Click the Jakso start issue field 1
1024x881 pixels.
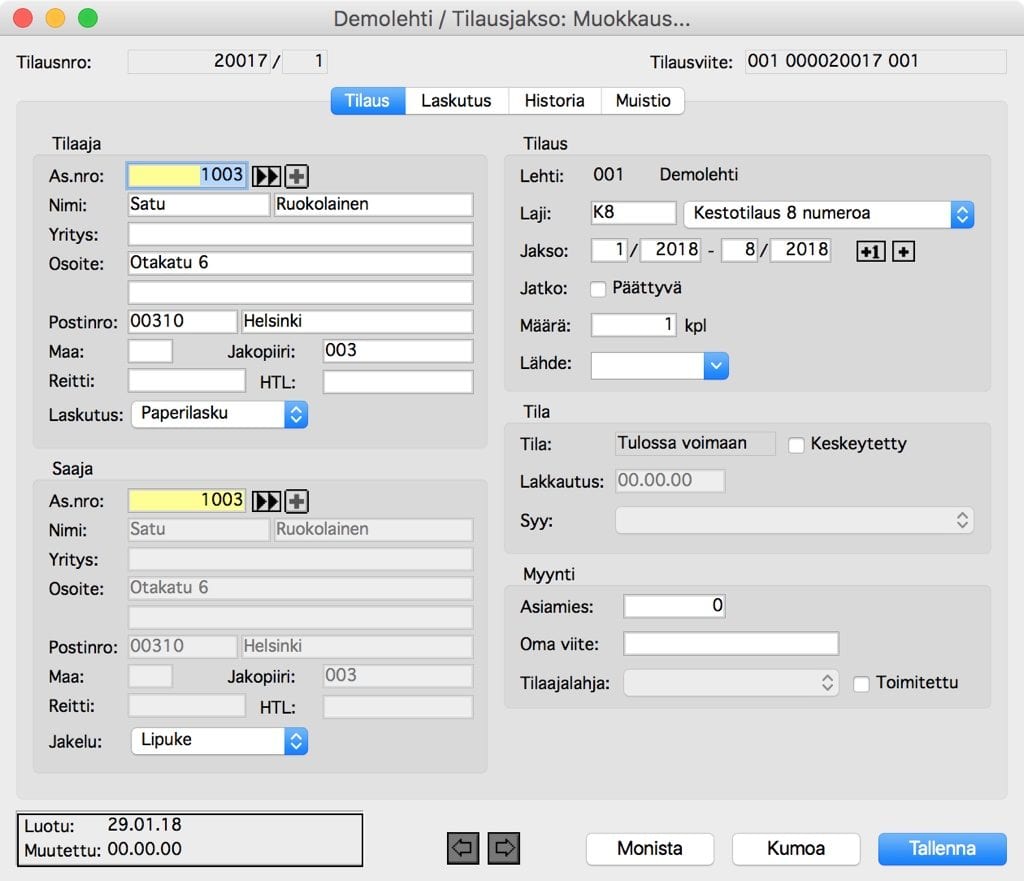click(609, 250)
